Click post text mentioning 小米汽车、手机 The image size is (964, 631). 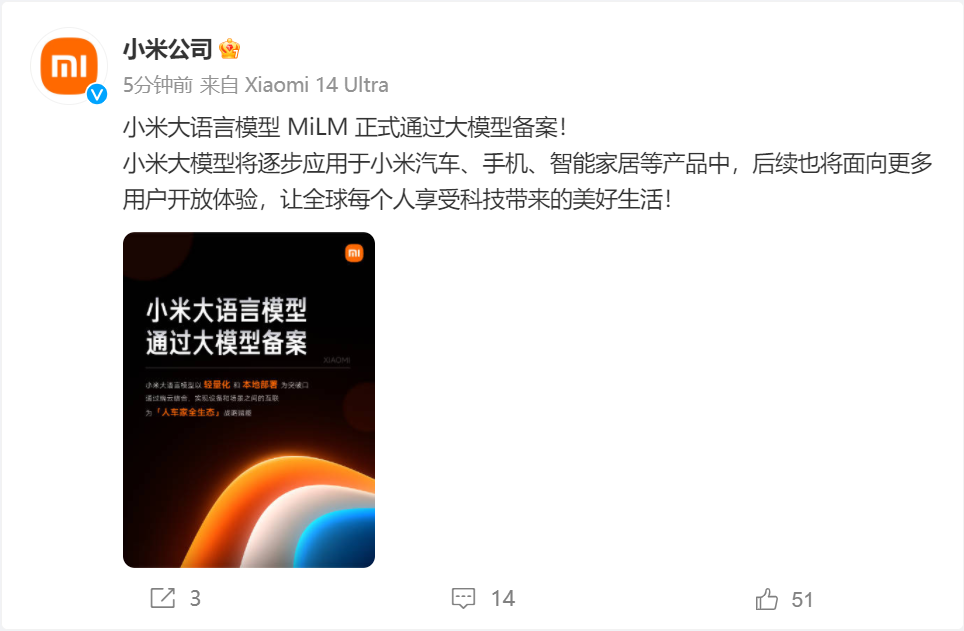[x=527, y=164]
